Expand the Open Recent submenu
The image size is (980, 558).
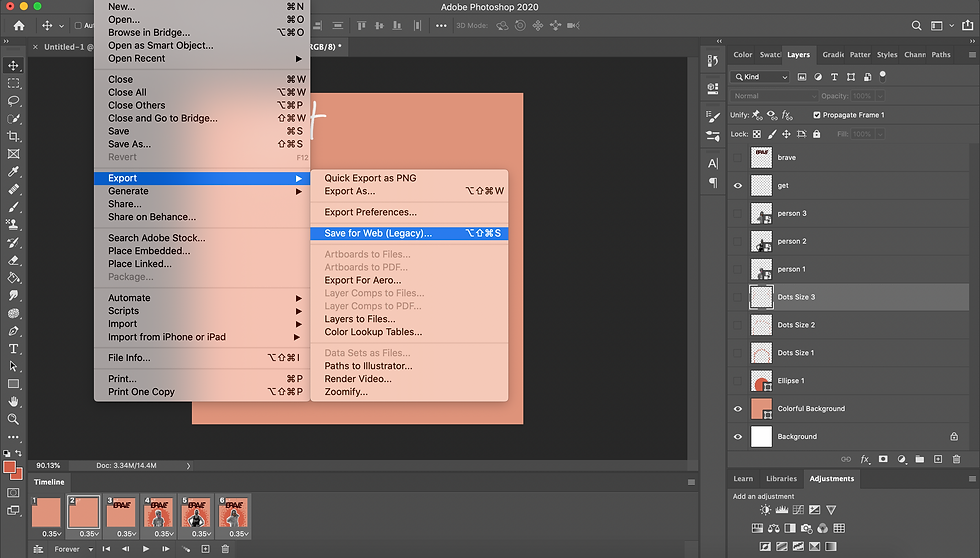point(202,59)
